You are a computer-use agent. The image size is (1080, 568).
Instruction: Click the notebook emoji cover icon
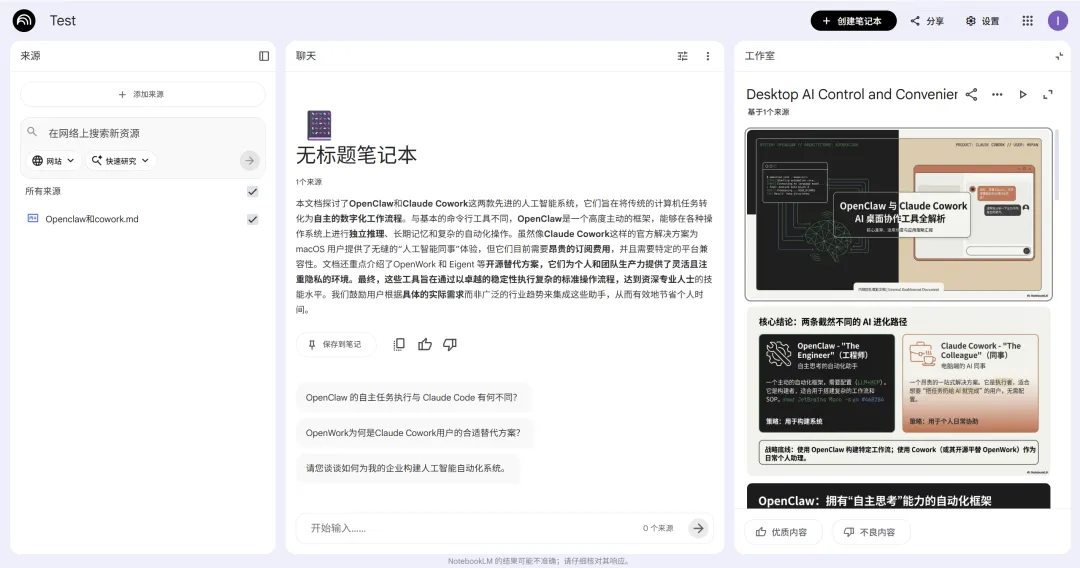click(x=319, y=125)
